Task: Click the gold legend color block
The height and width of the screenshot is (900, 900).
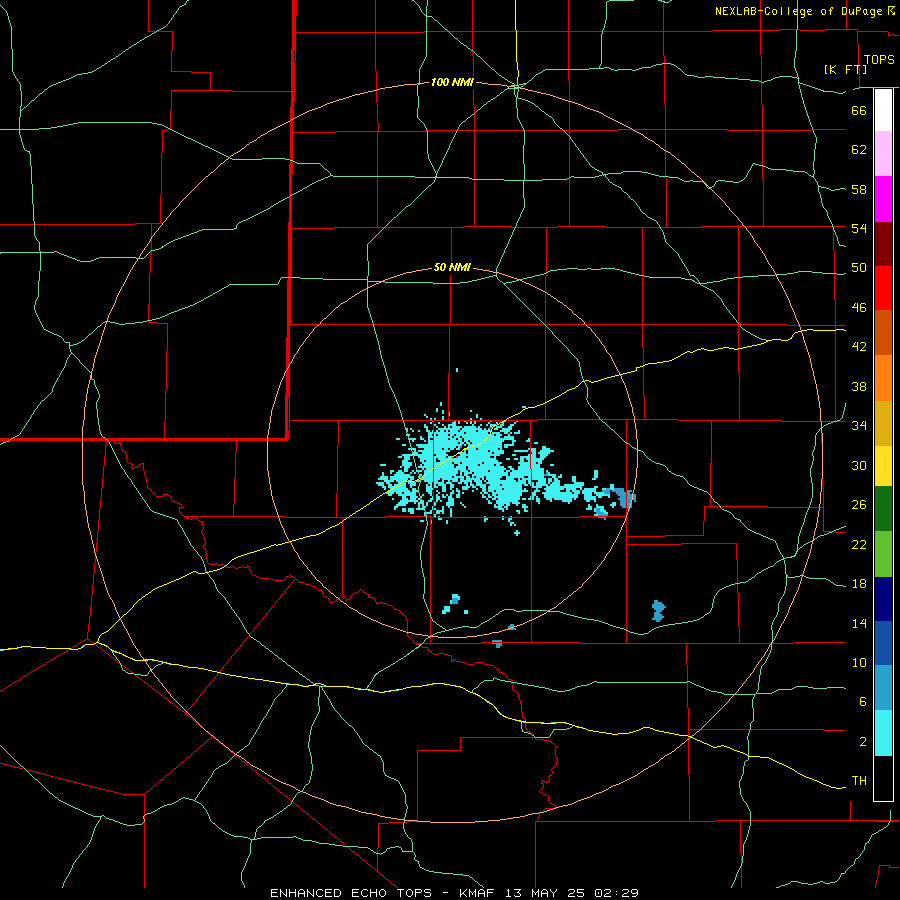Action: [x=883, y=423]
